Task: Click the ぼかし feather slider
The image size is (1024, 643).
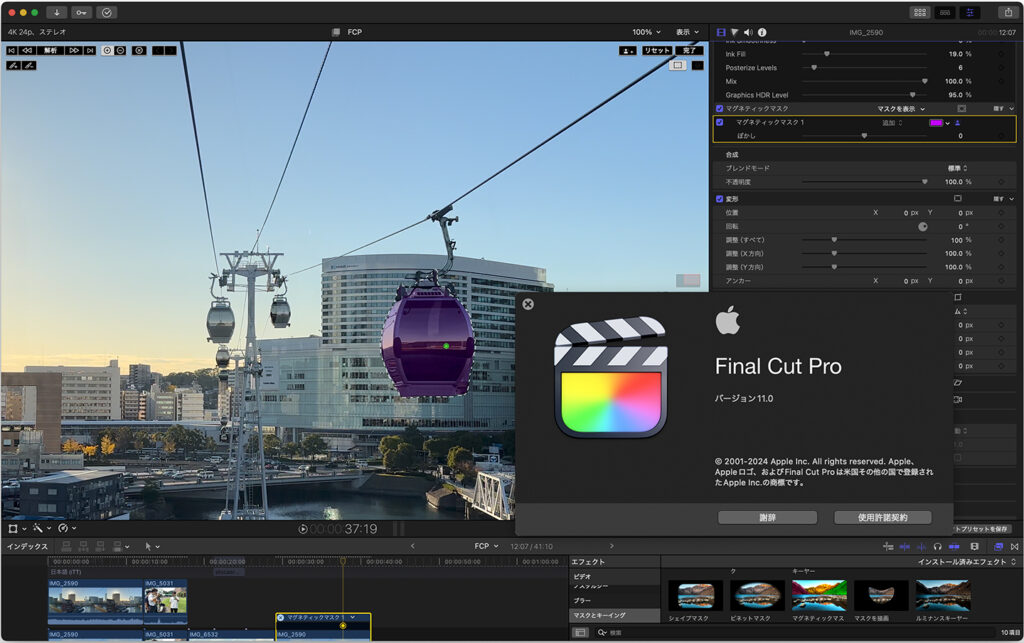Action: coord(864,136)
